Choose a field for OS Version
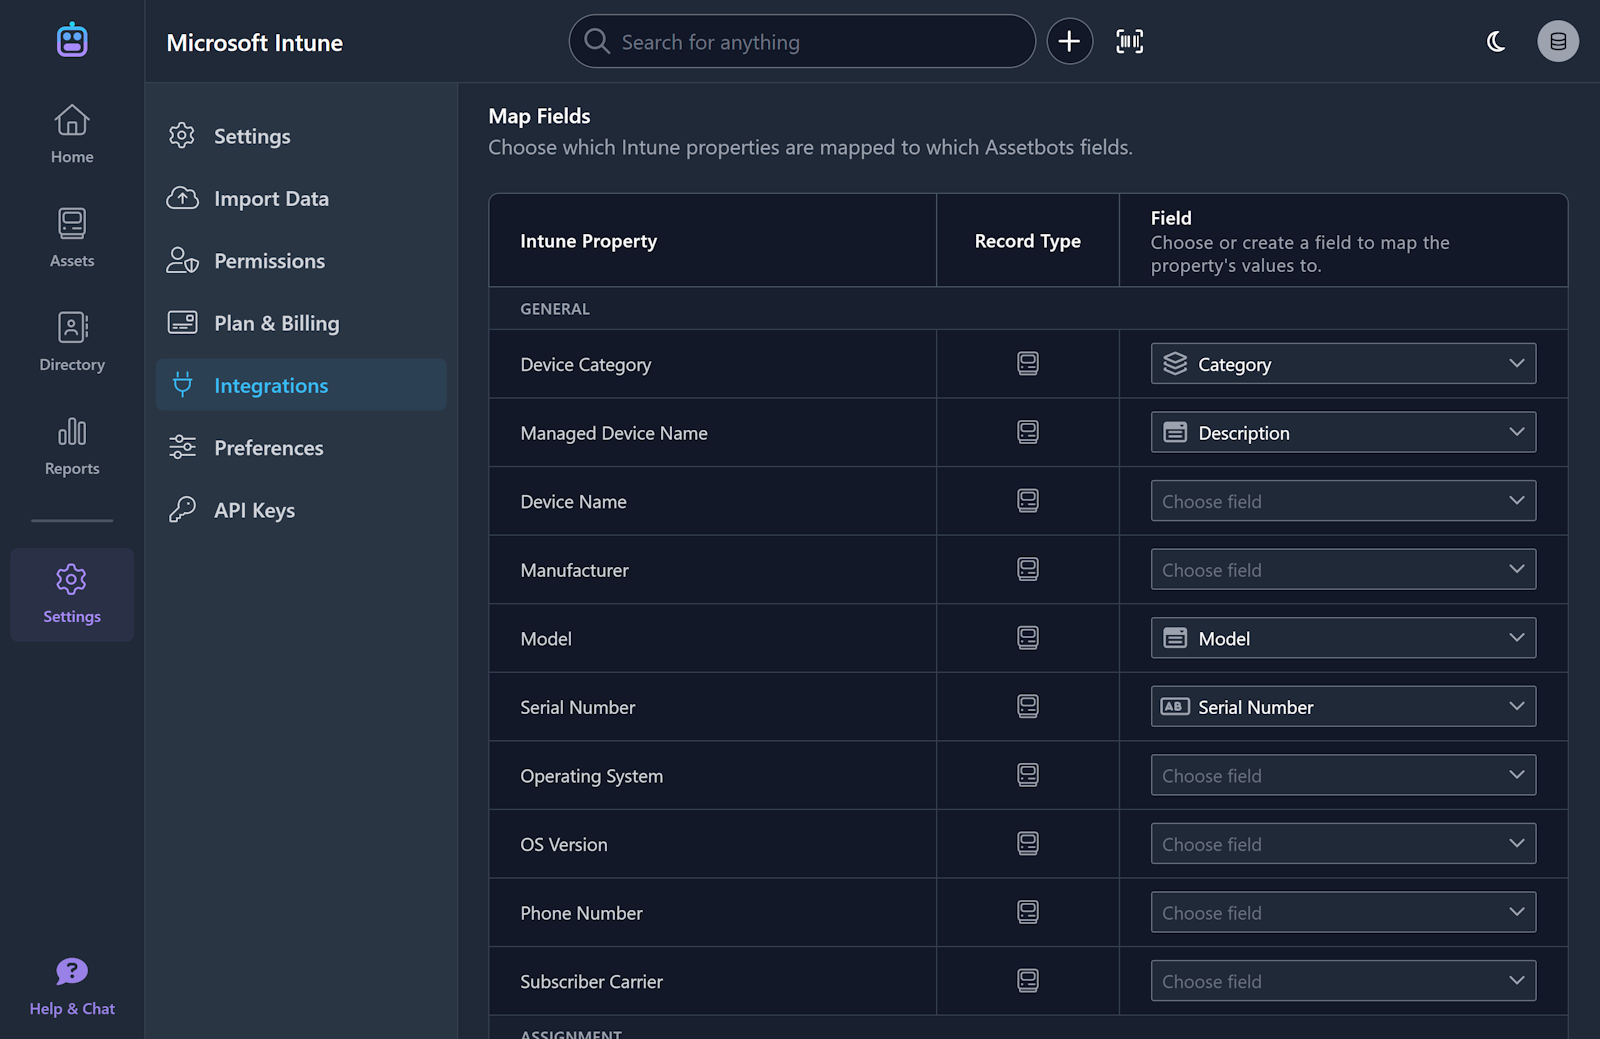1600x1039 pixels. click(1343, 844)
